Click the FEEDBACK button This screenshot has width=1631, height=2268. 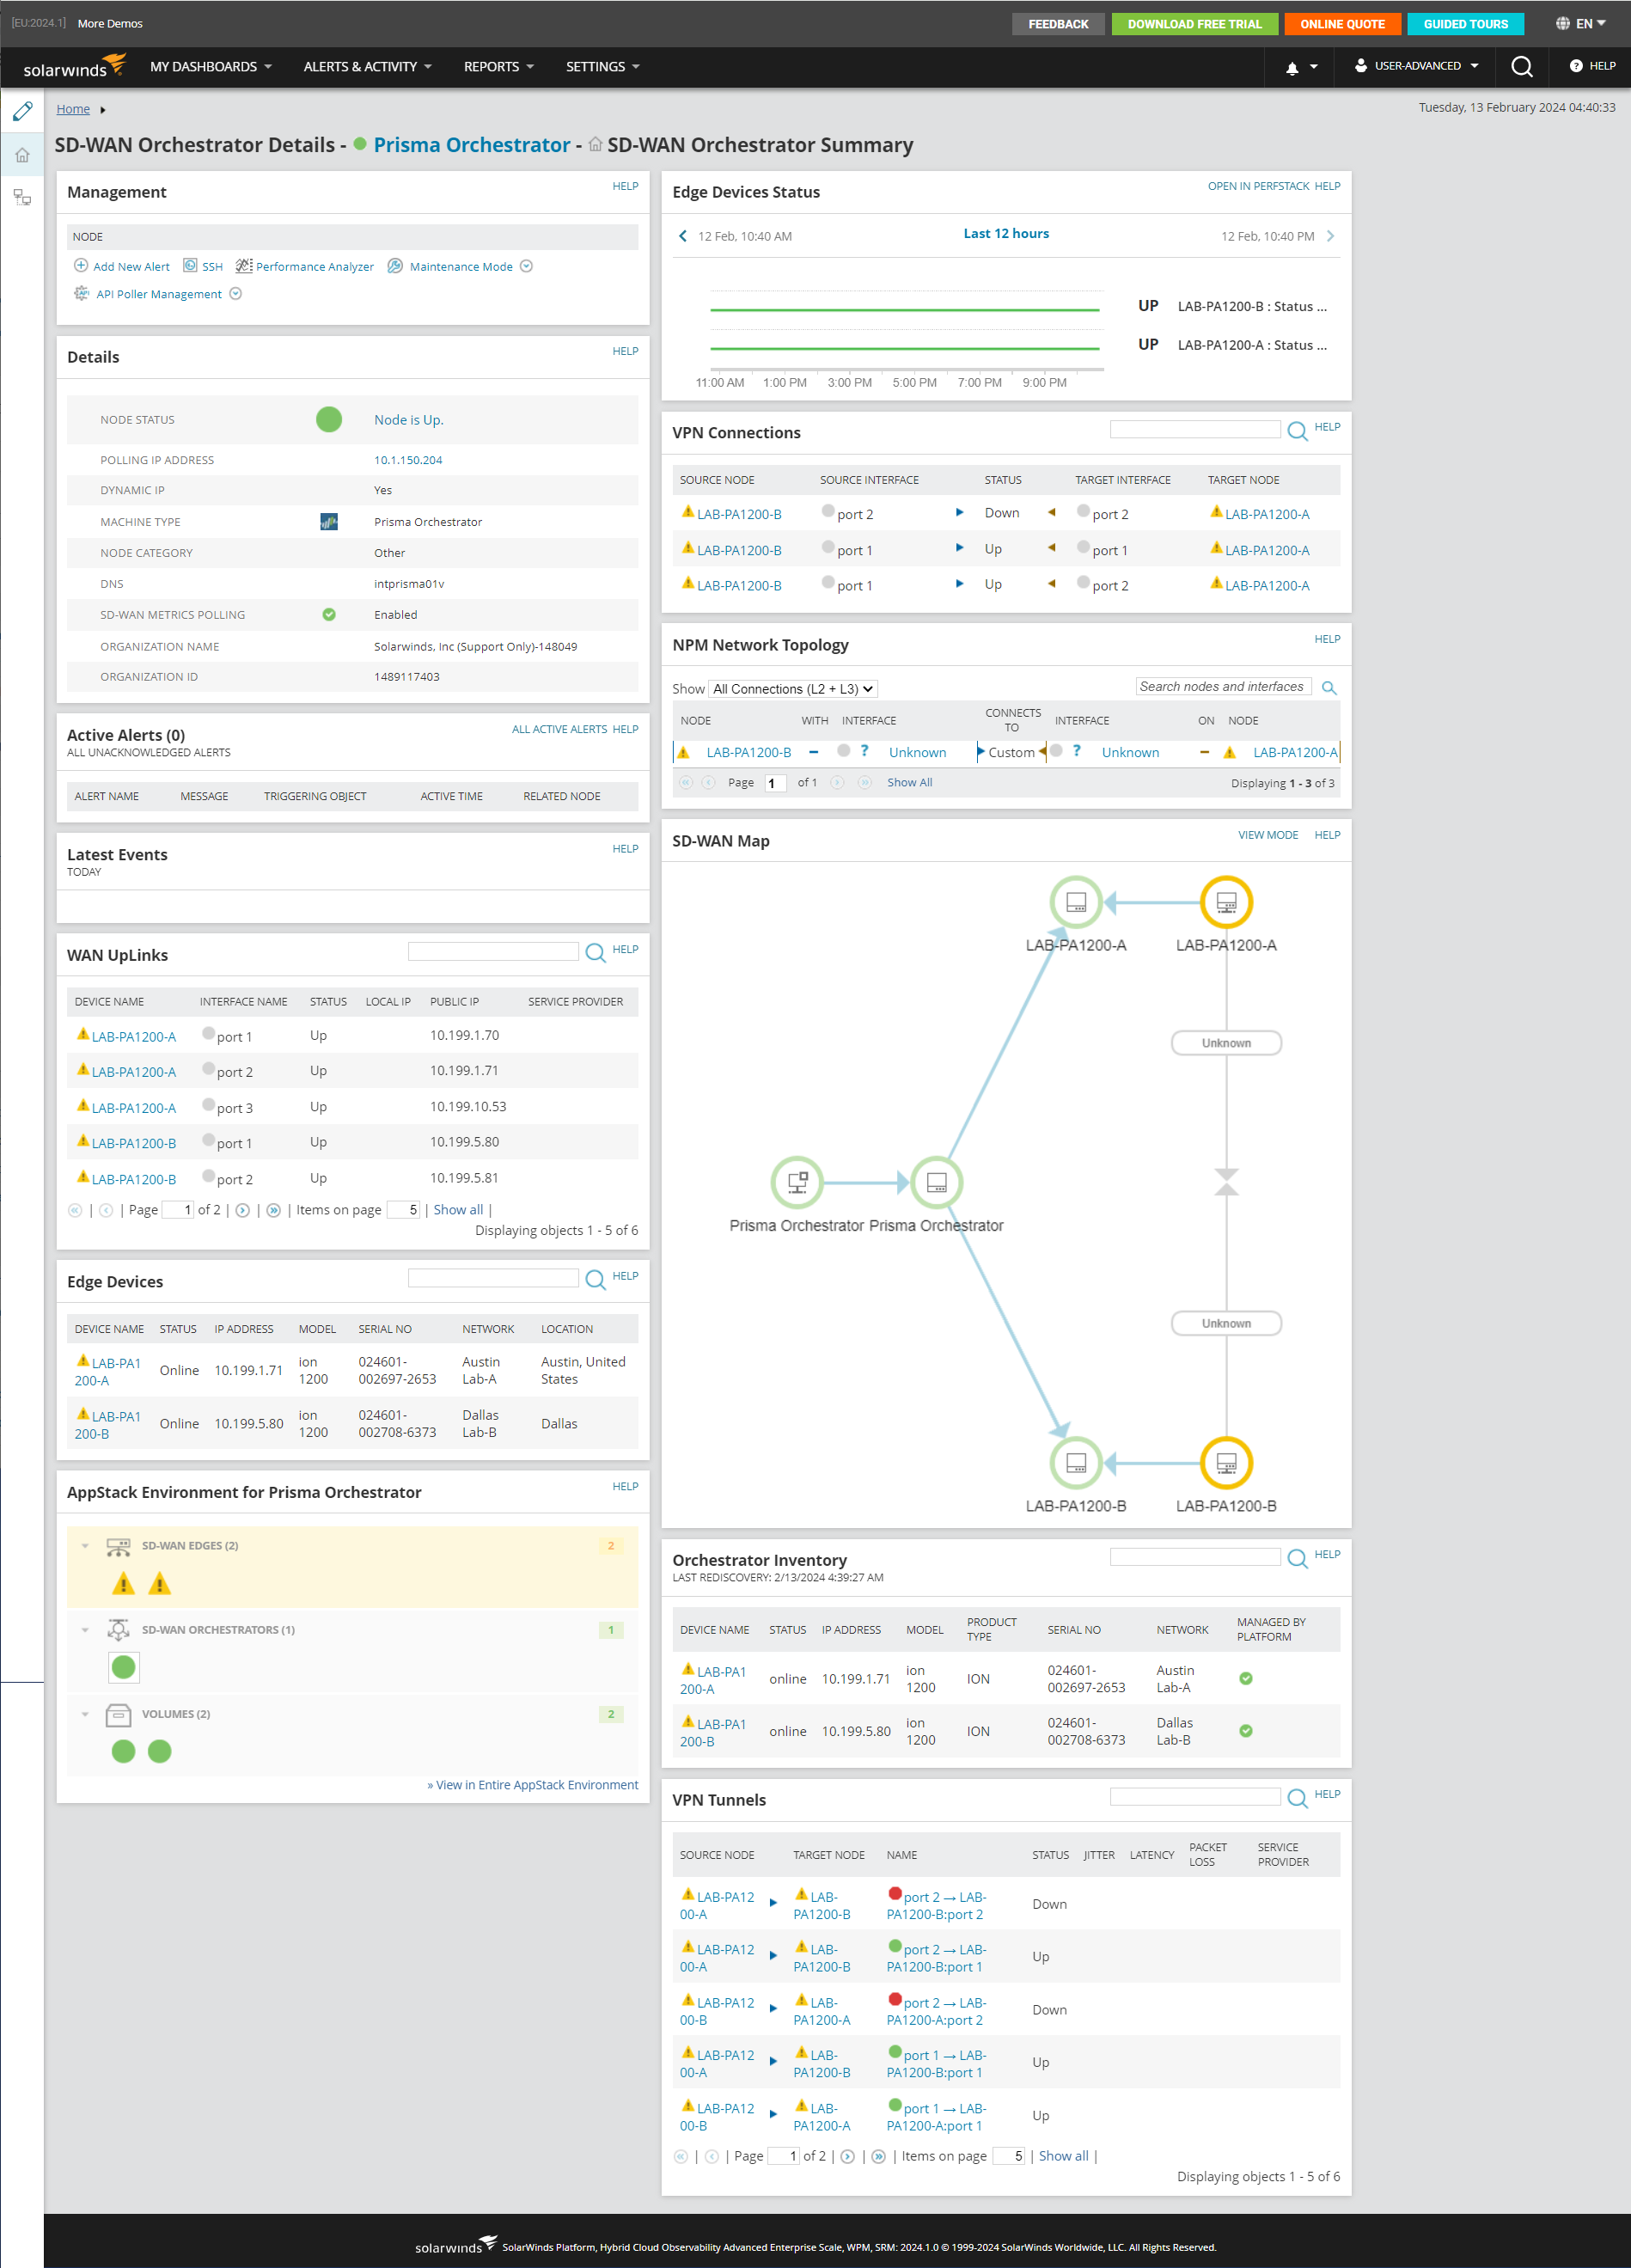tap(1058, 24)
